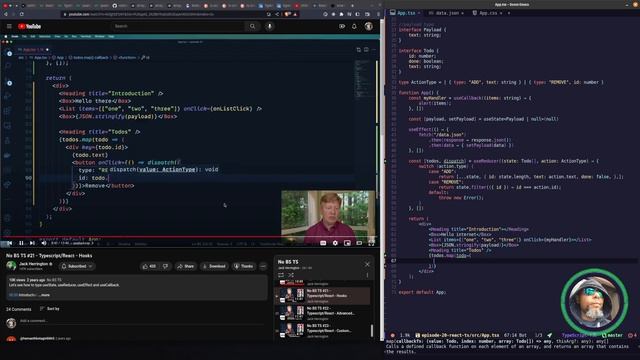Focus the YouTube search field

pyautogui.click(x=178, y=26)
